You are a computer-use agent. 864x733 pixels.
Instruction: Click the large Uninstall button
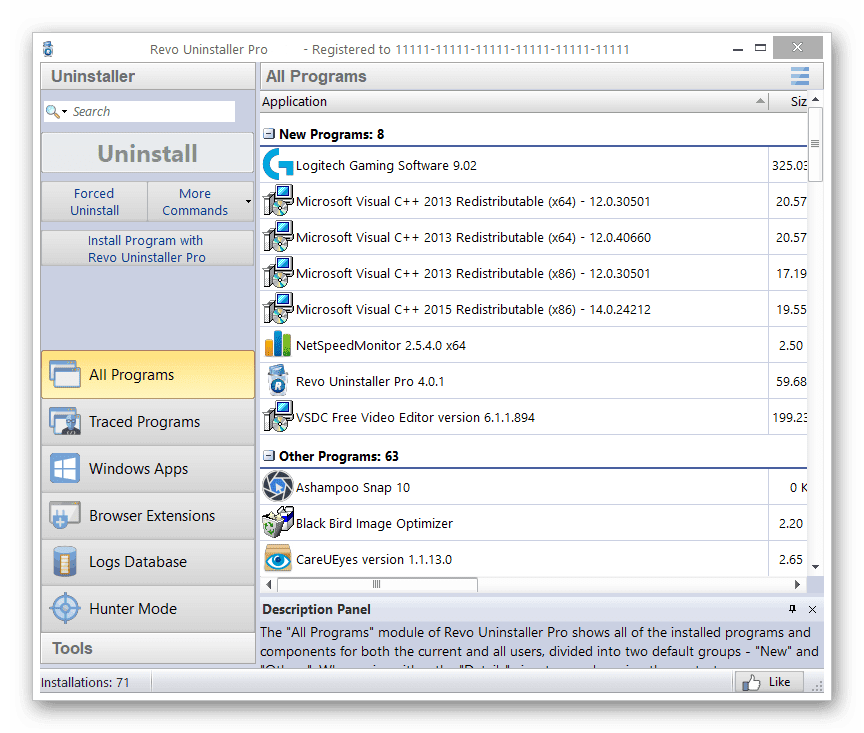tap(148, 153)
